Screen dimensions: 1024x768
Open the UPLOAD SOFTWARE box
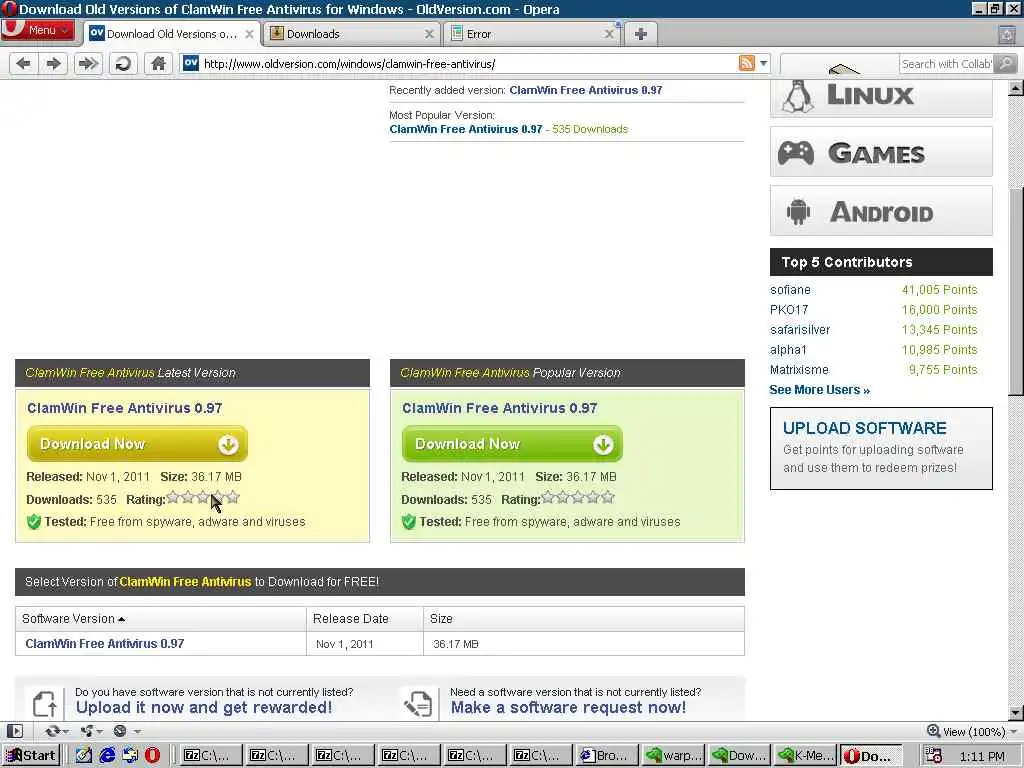881,448
